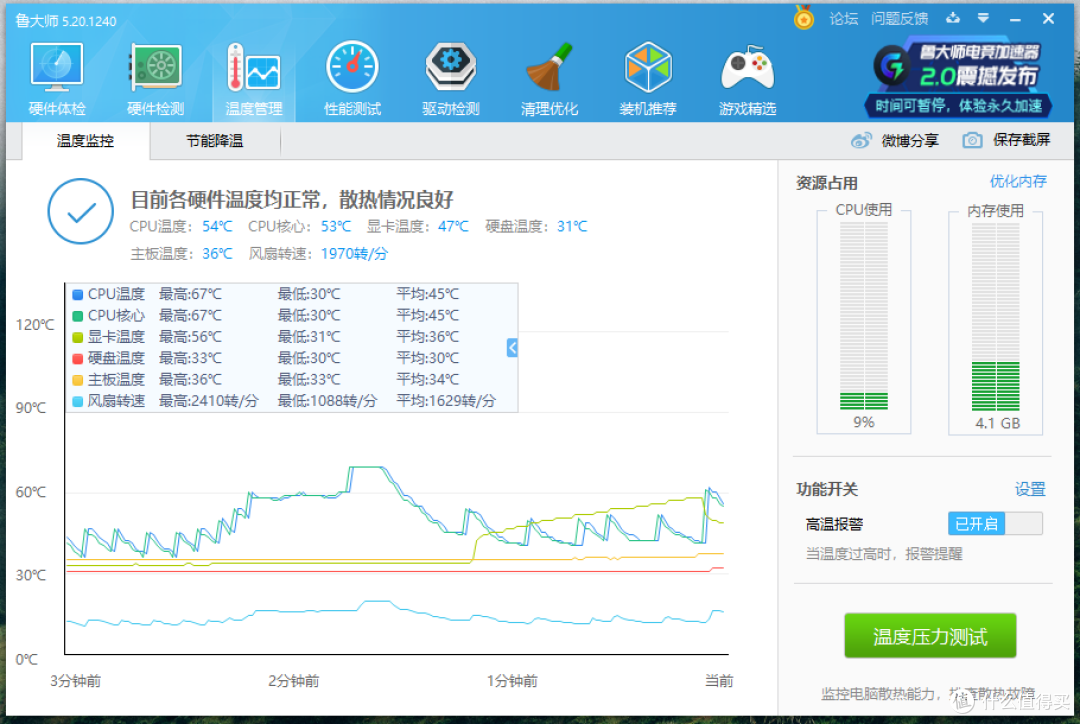Click 平均:1629转/分 fan average value
The width and height of the screenshot is (1080, 724).
point(446,401)
